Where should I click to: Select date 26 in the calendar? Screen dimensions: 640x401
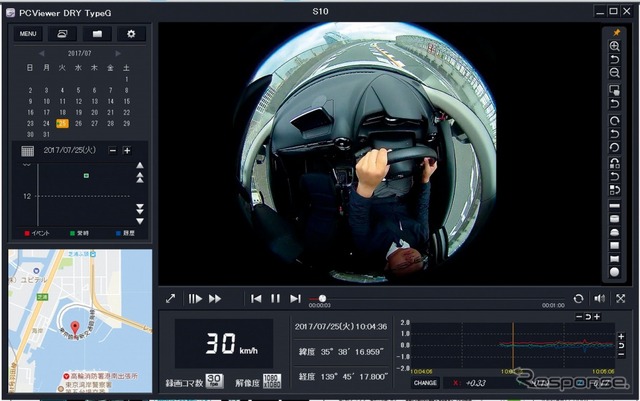(x=78, y=123)
